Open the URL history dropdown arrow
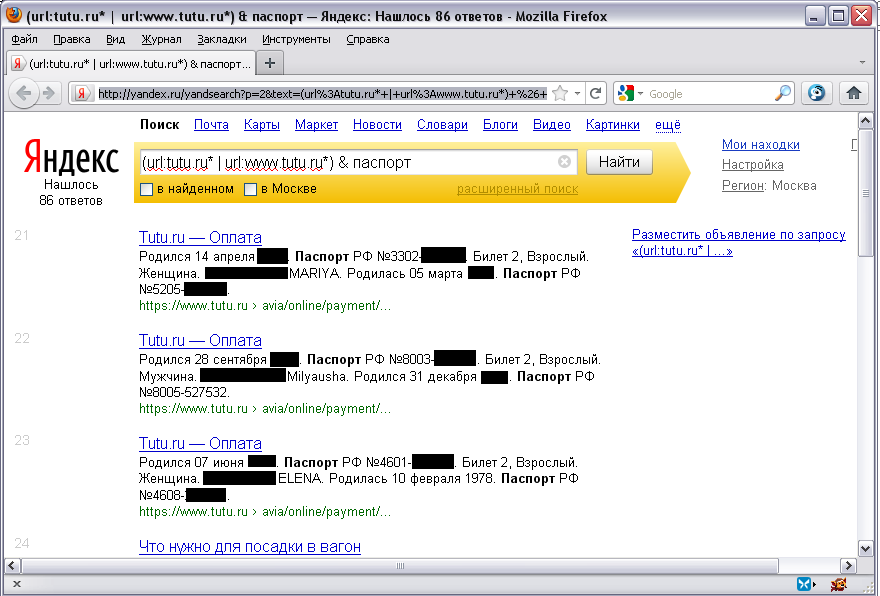Screen dimensions: 880x596 (x=578, y=93)
